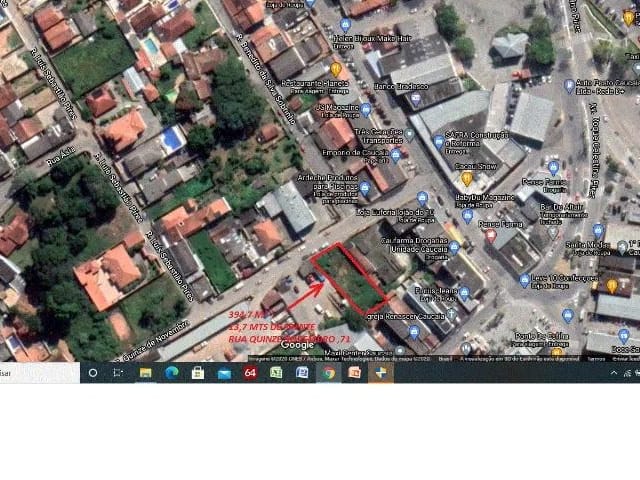Click the Ponto De Esfiha label
The height and width of the screenshot is (480, 640).
pyautogui.click(x=541, y=336)
